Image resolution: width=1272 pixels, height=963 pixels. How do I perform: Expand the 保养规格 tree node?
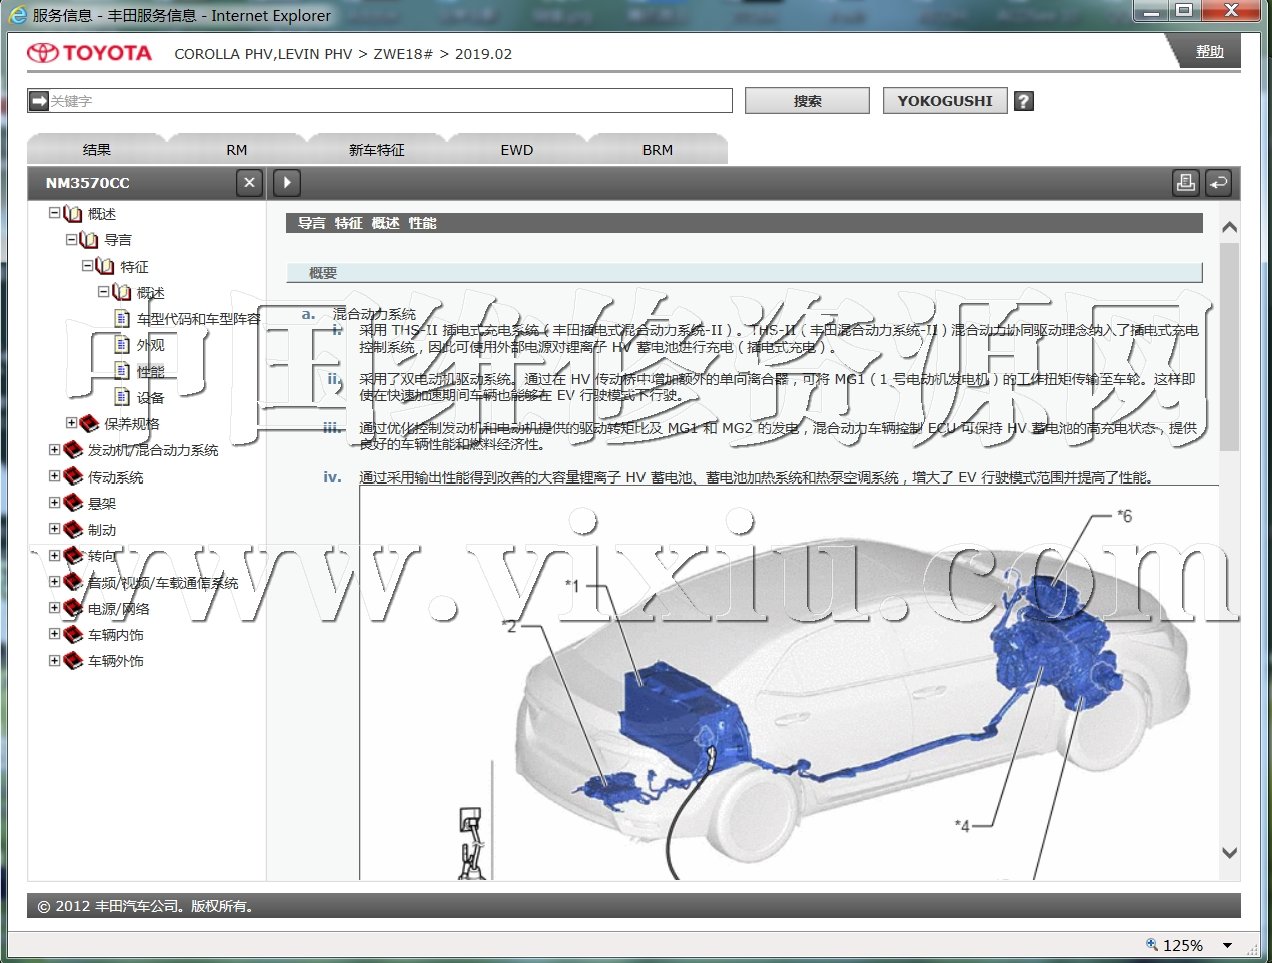coord(72,423)
